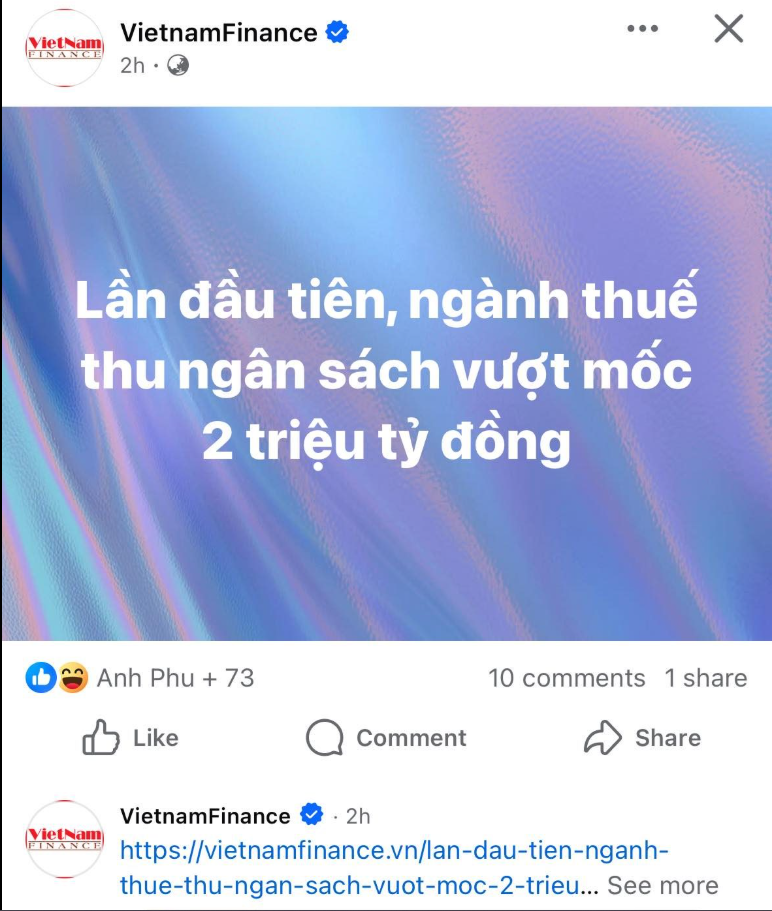Viewport: 772px width, 911px height.
Task: Open the commenter name VietnamFinance
Action: point(205,816)
